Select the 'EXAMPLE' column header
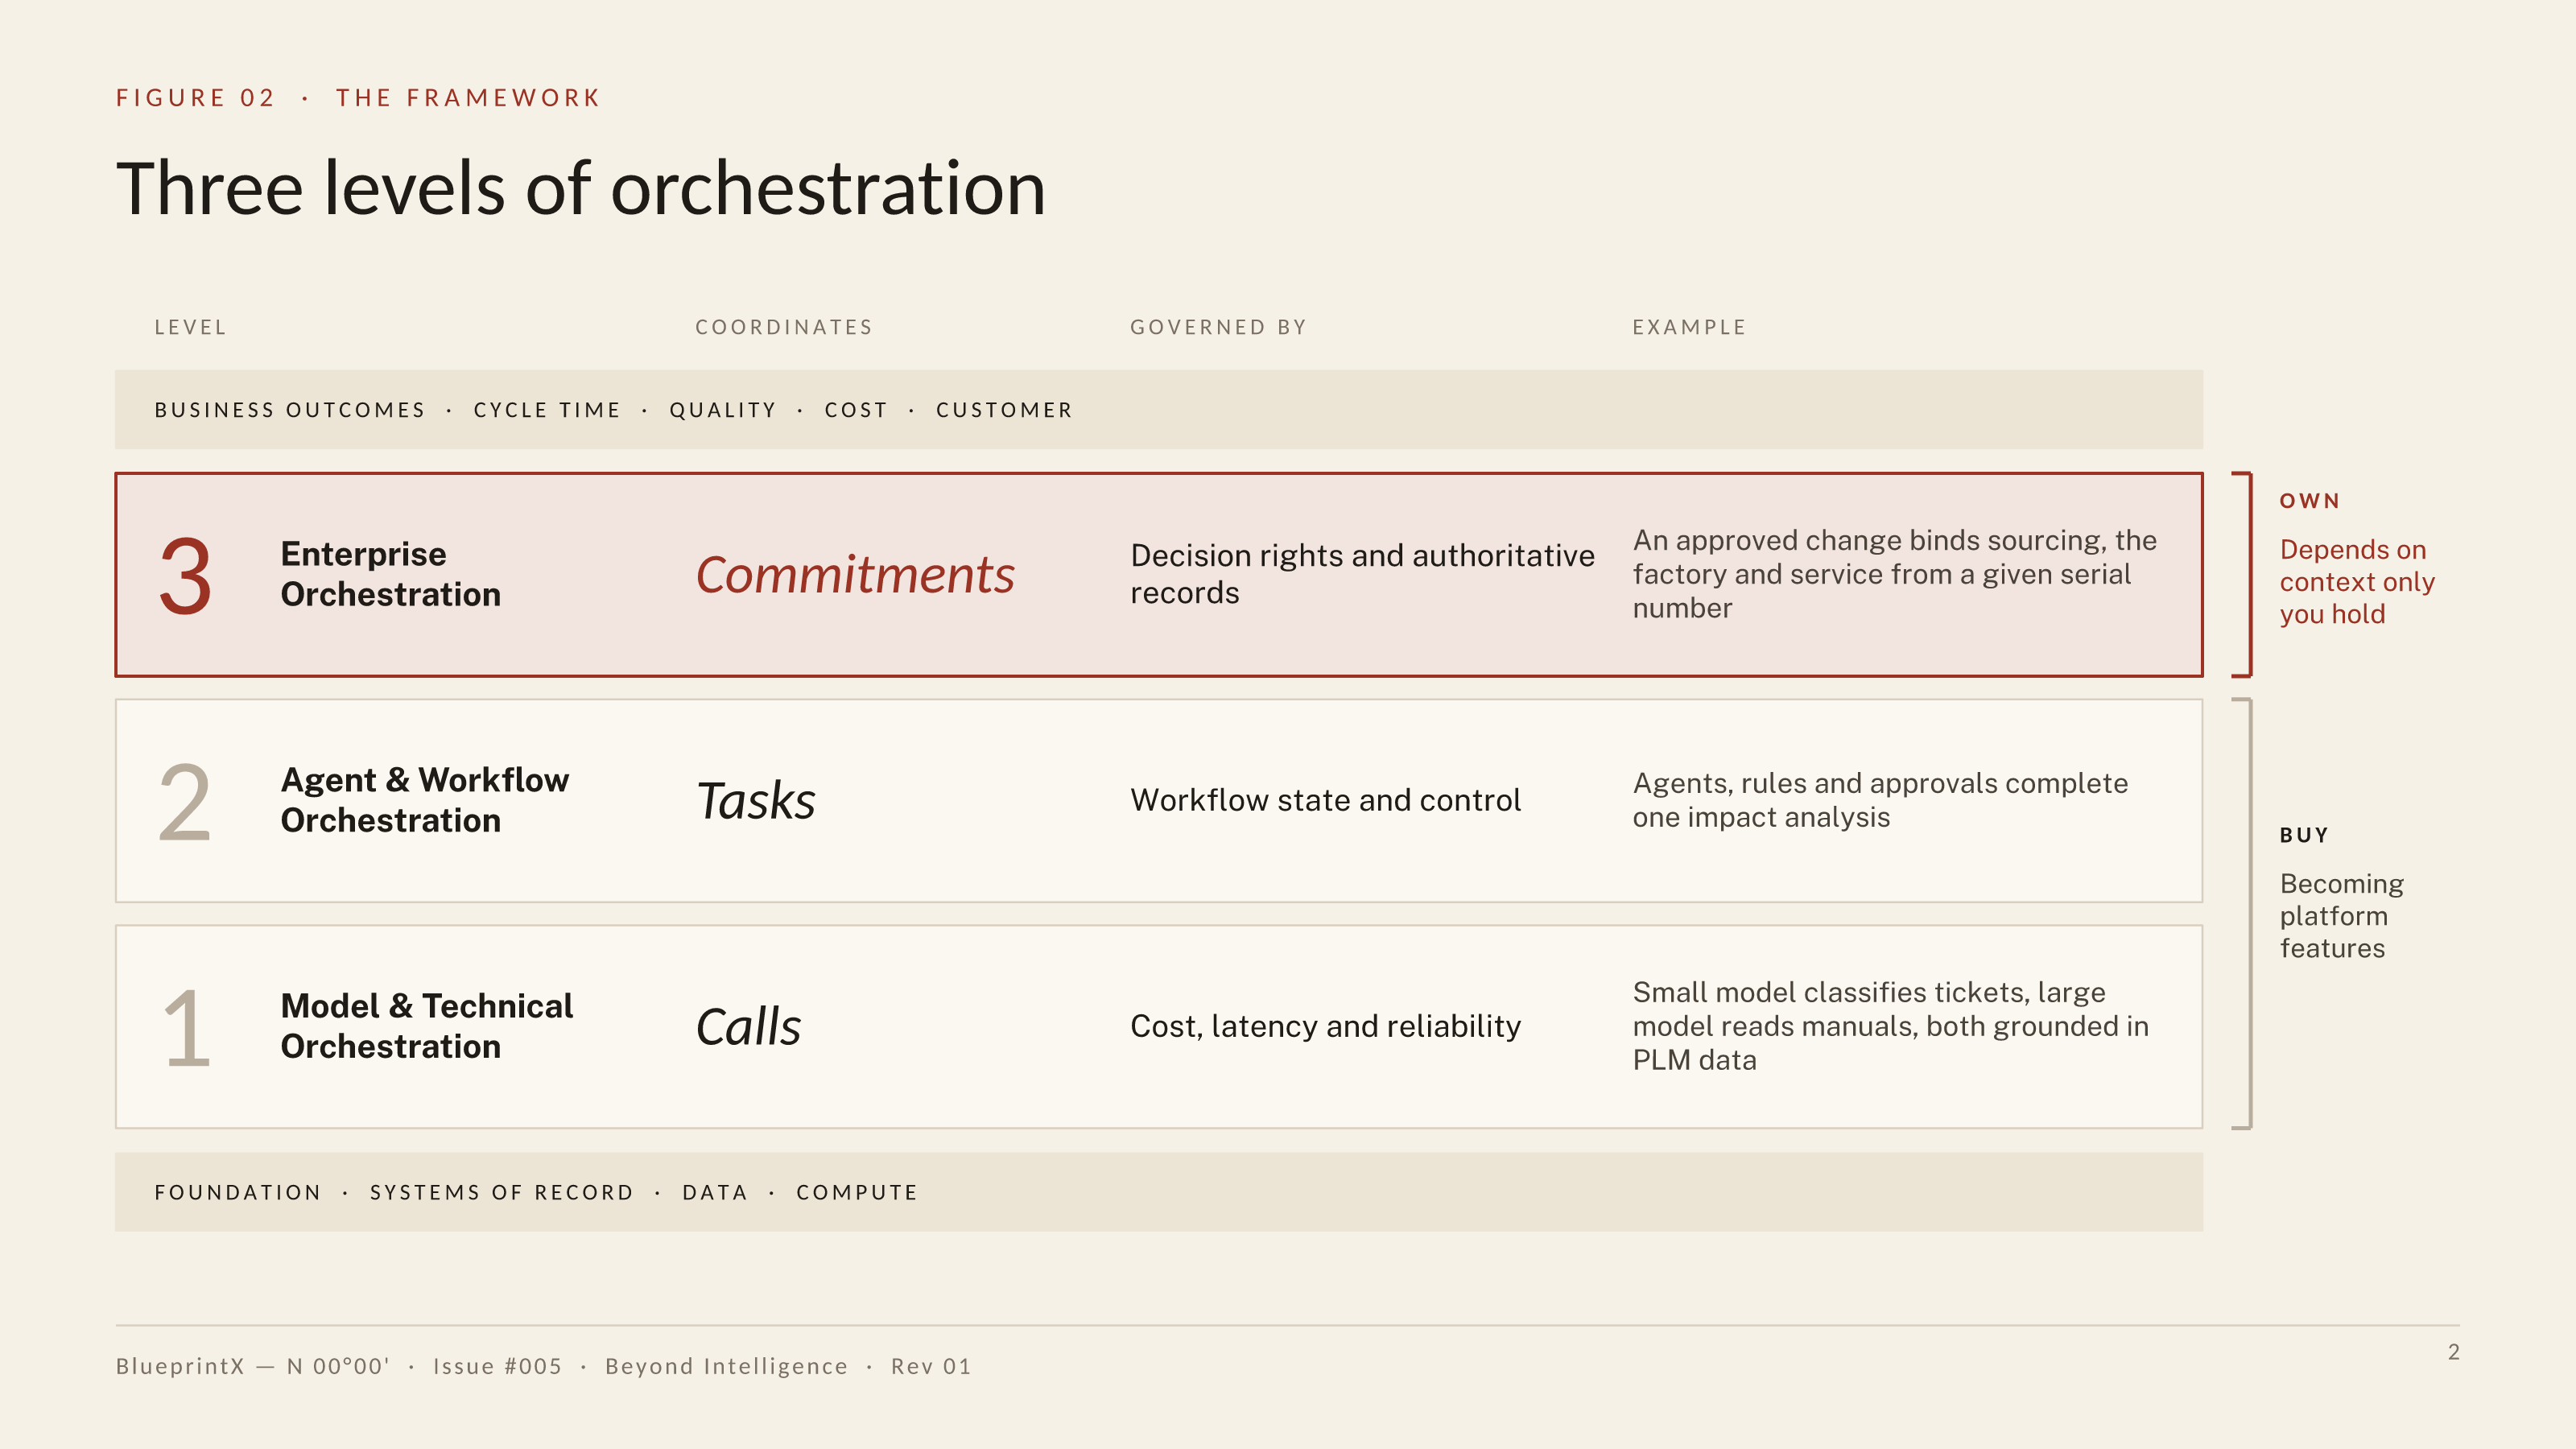Screen dimensions: 2576x1449 click(x=1689, y=327)
